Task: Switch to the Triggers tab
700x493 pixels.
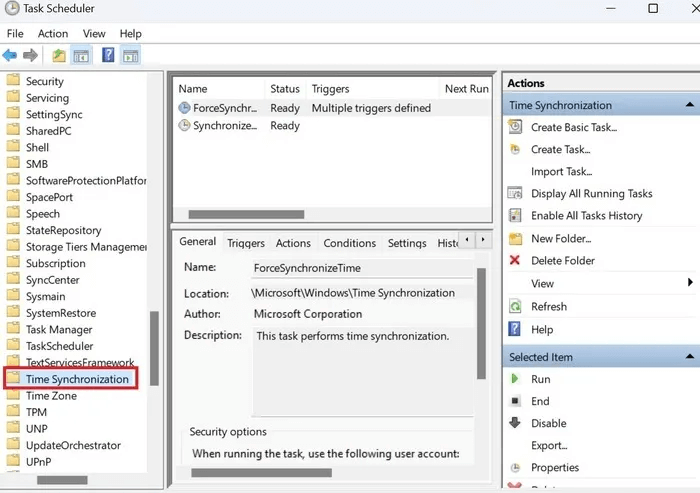Action: [x=246, y=243]
